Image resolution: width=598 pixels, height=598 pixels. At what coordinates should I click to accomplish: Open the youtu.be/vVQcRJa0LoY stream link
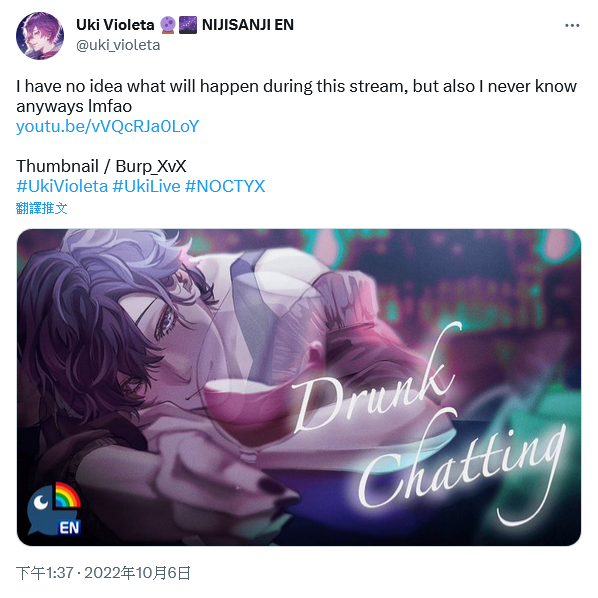108,126
